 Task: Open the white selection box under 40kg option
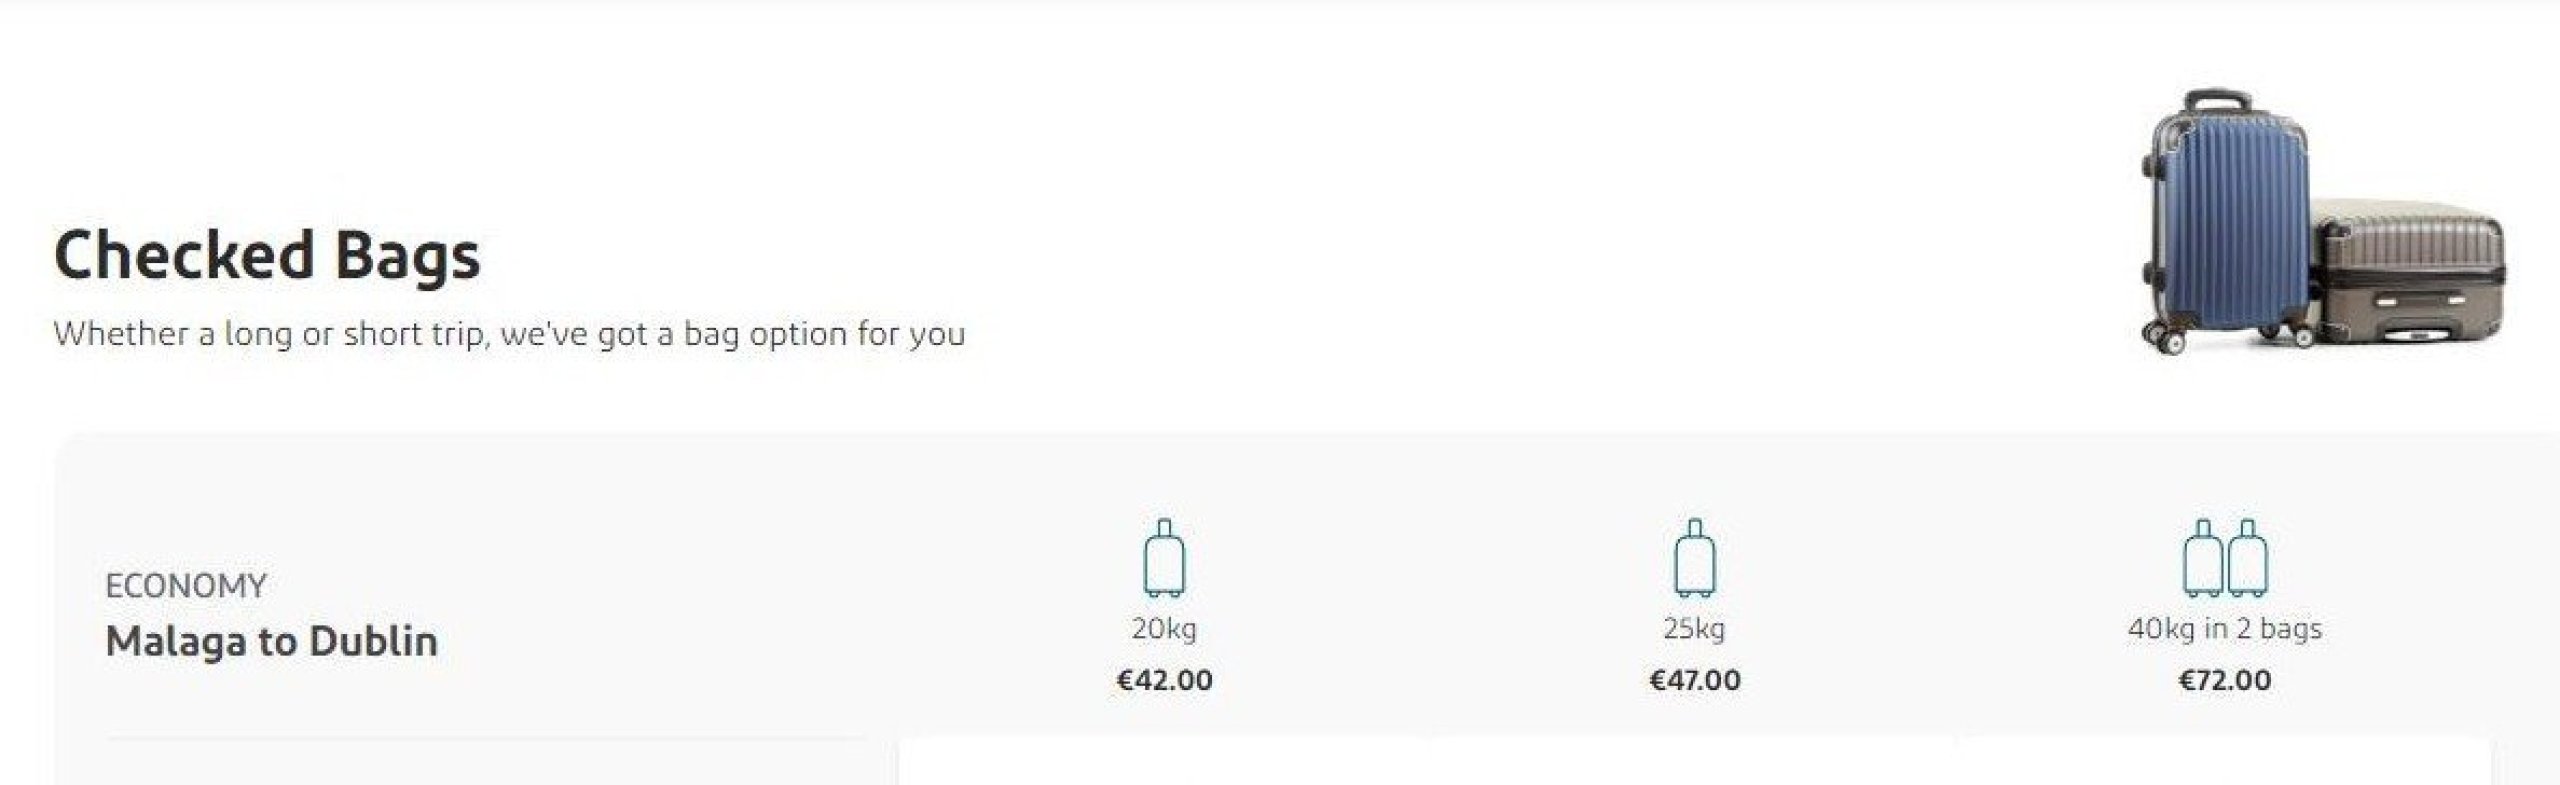point(2225,762)
